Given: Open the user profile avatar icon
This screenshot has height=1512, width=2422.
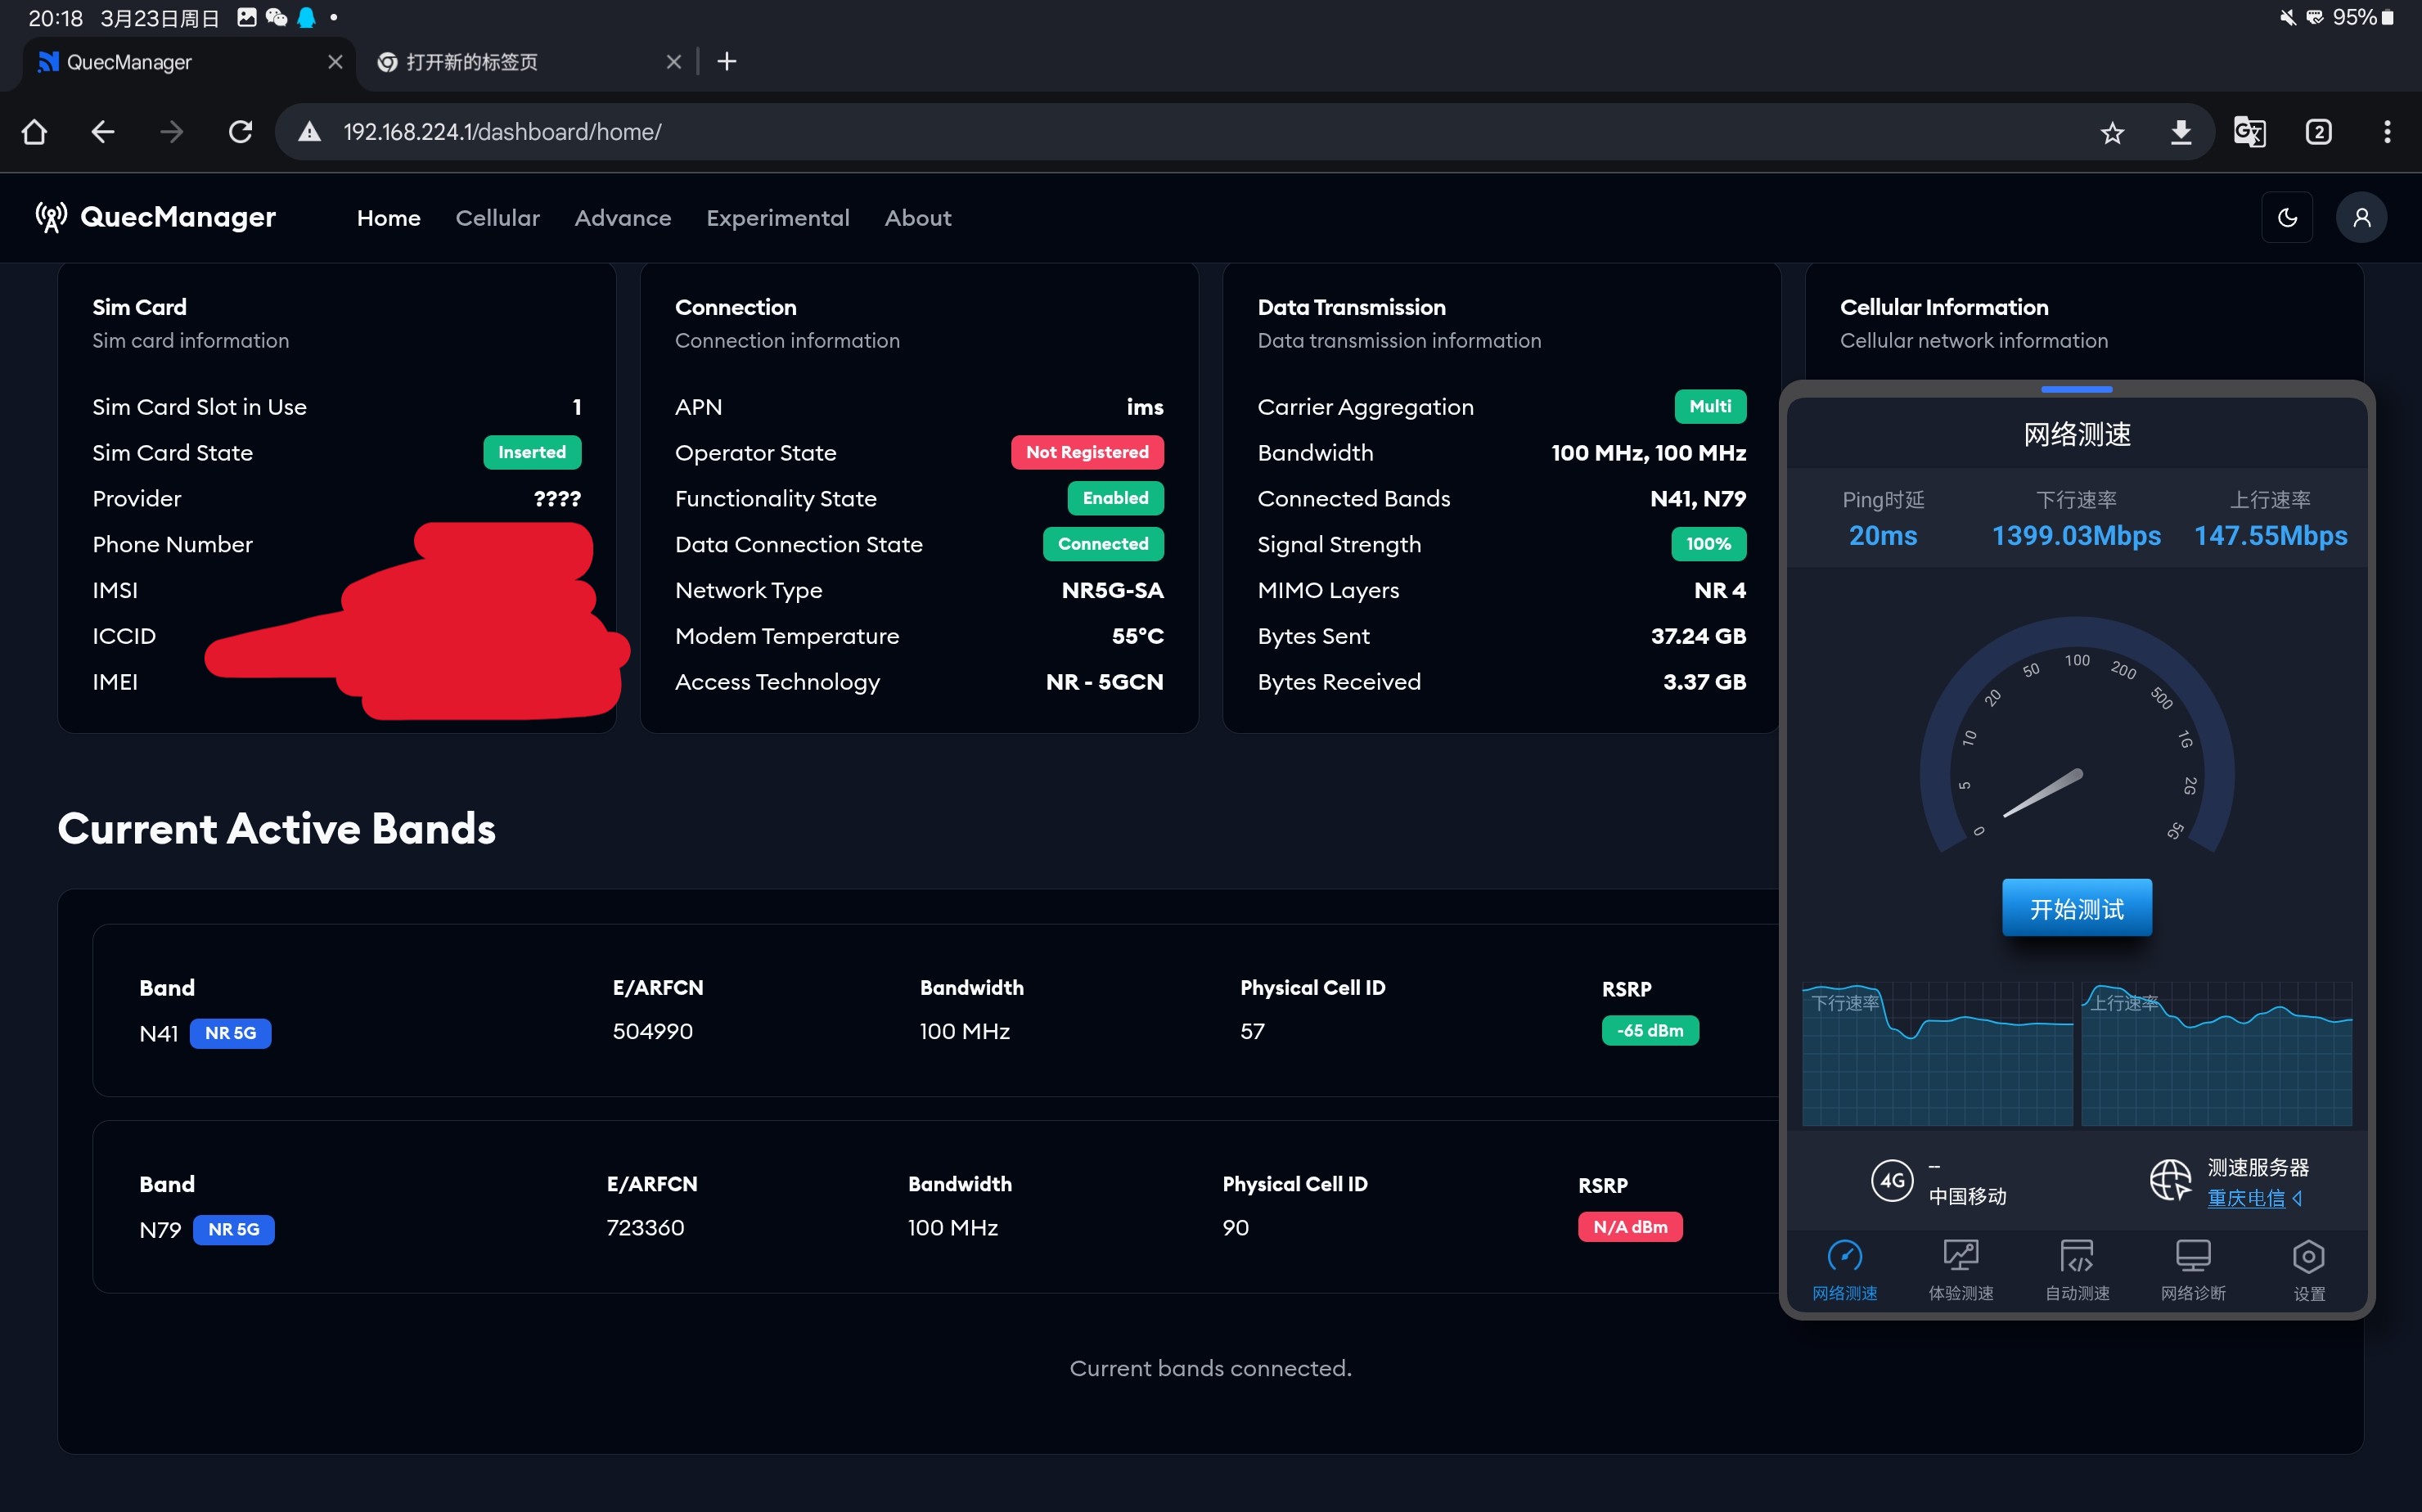Looking at the screenshot, I should tap(2361, 218).
